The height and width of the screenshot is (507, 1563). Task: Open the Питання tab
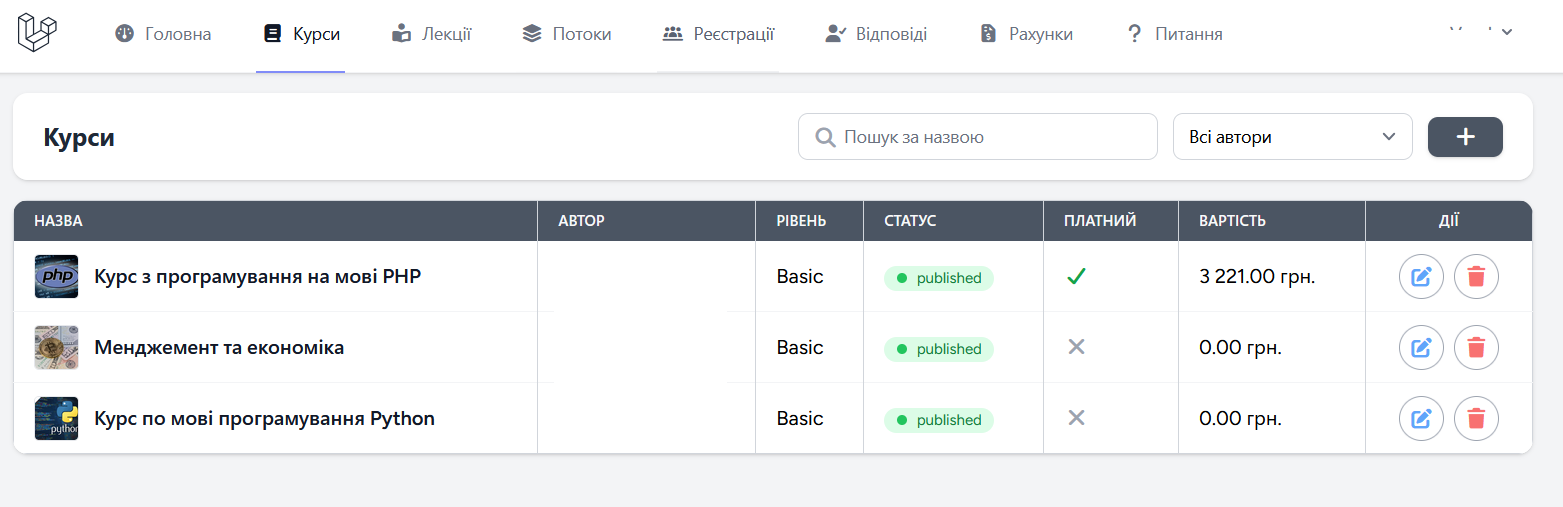click(1174, 34)
